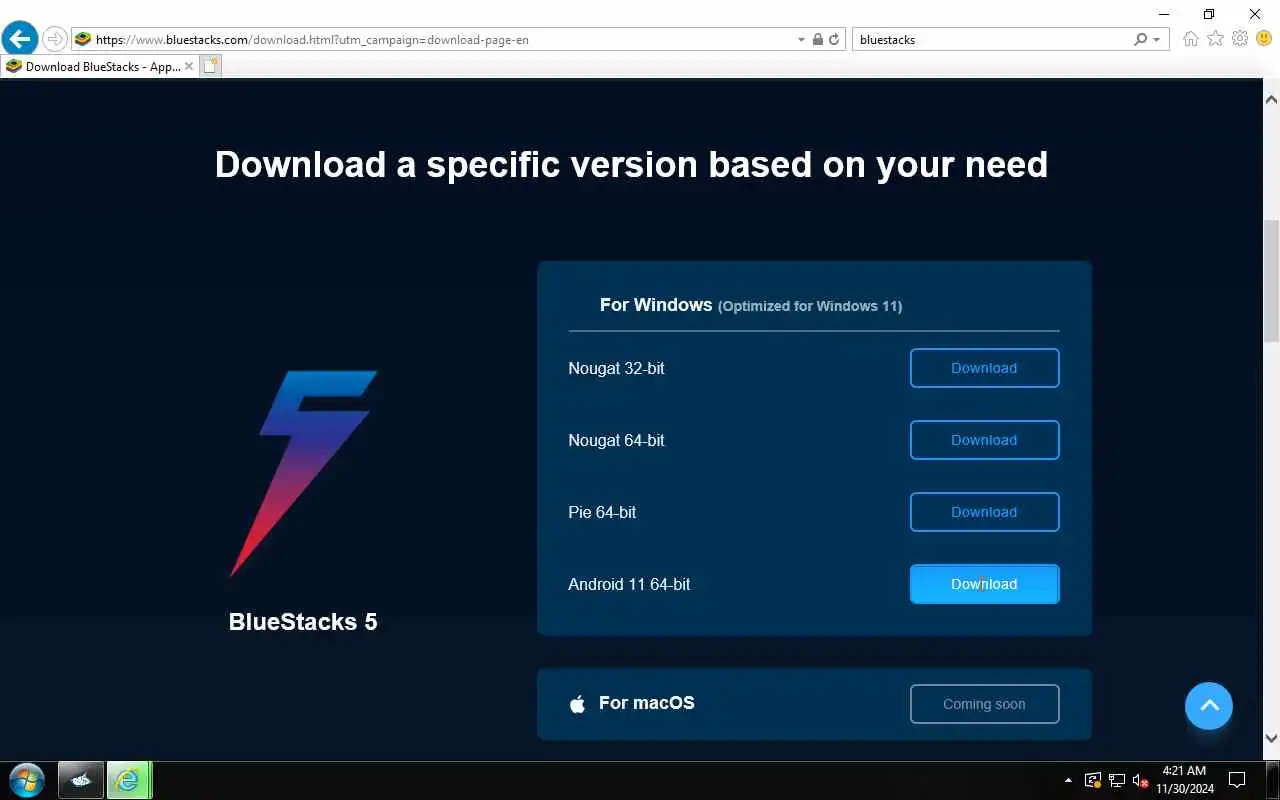Download Nougat 32-bit version
Viewport: 1280px width, 800px height.
click(x=984, y=368)
